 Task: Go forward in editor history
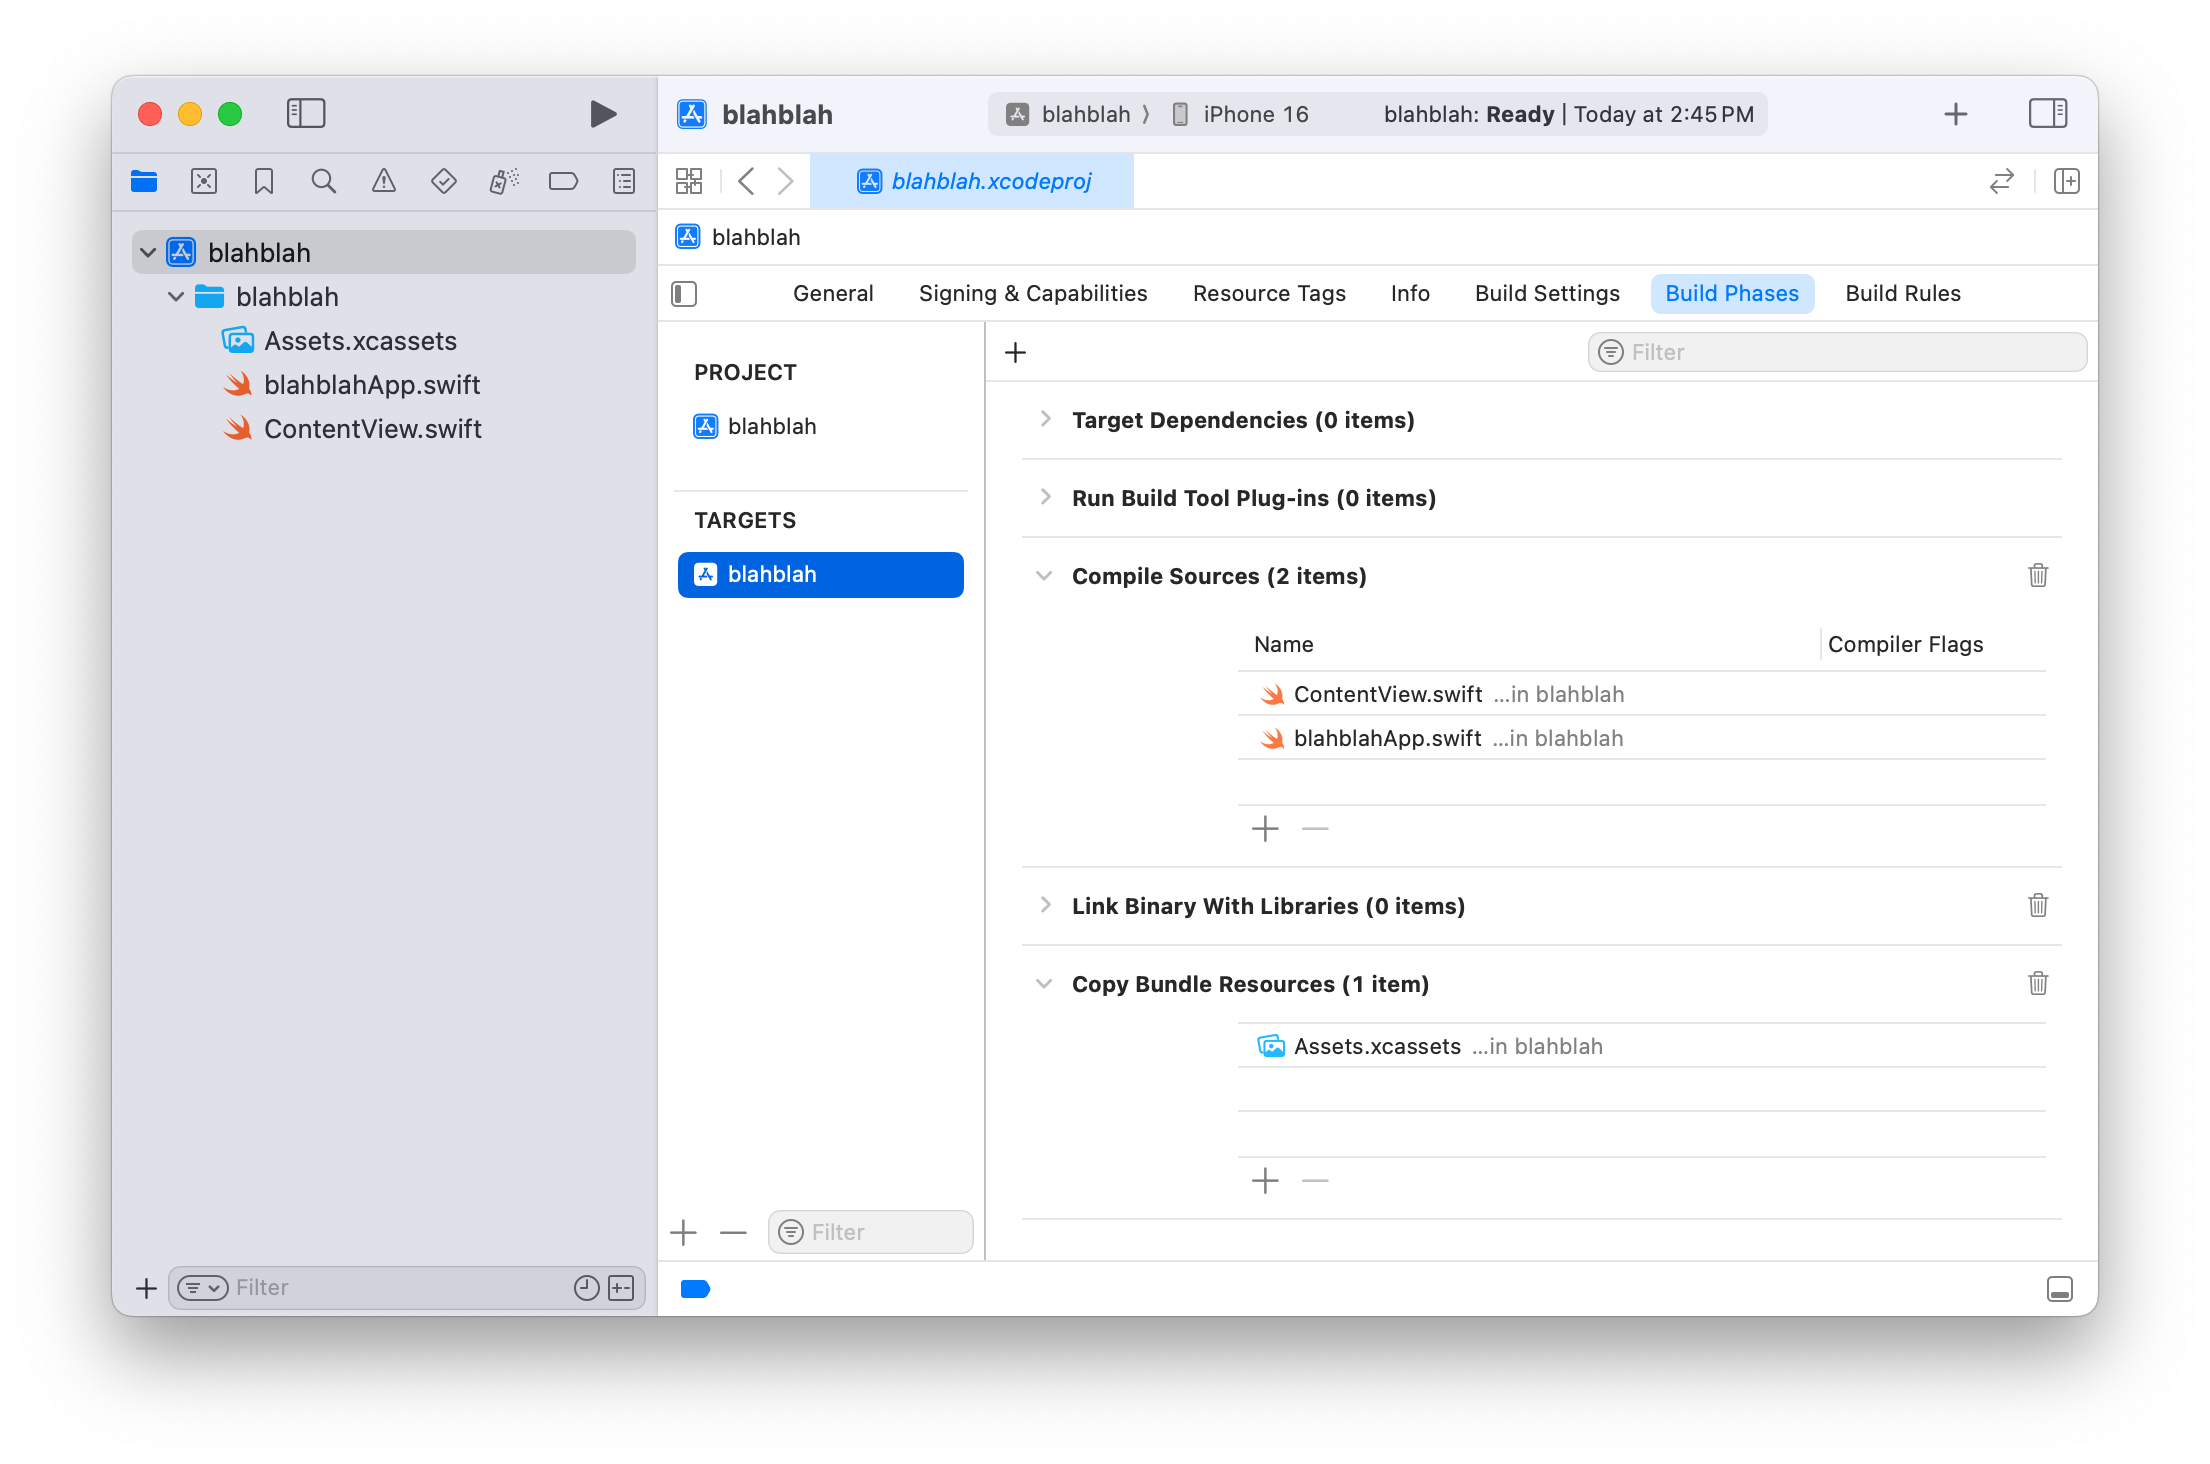pos(786,181)
